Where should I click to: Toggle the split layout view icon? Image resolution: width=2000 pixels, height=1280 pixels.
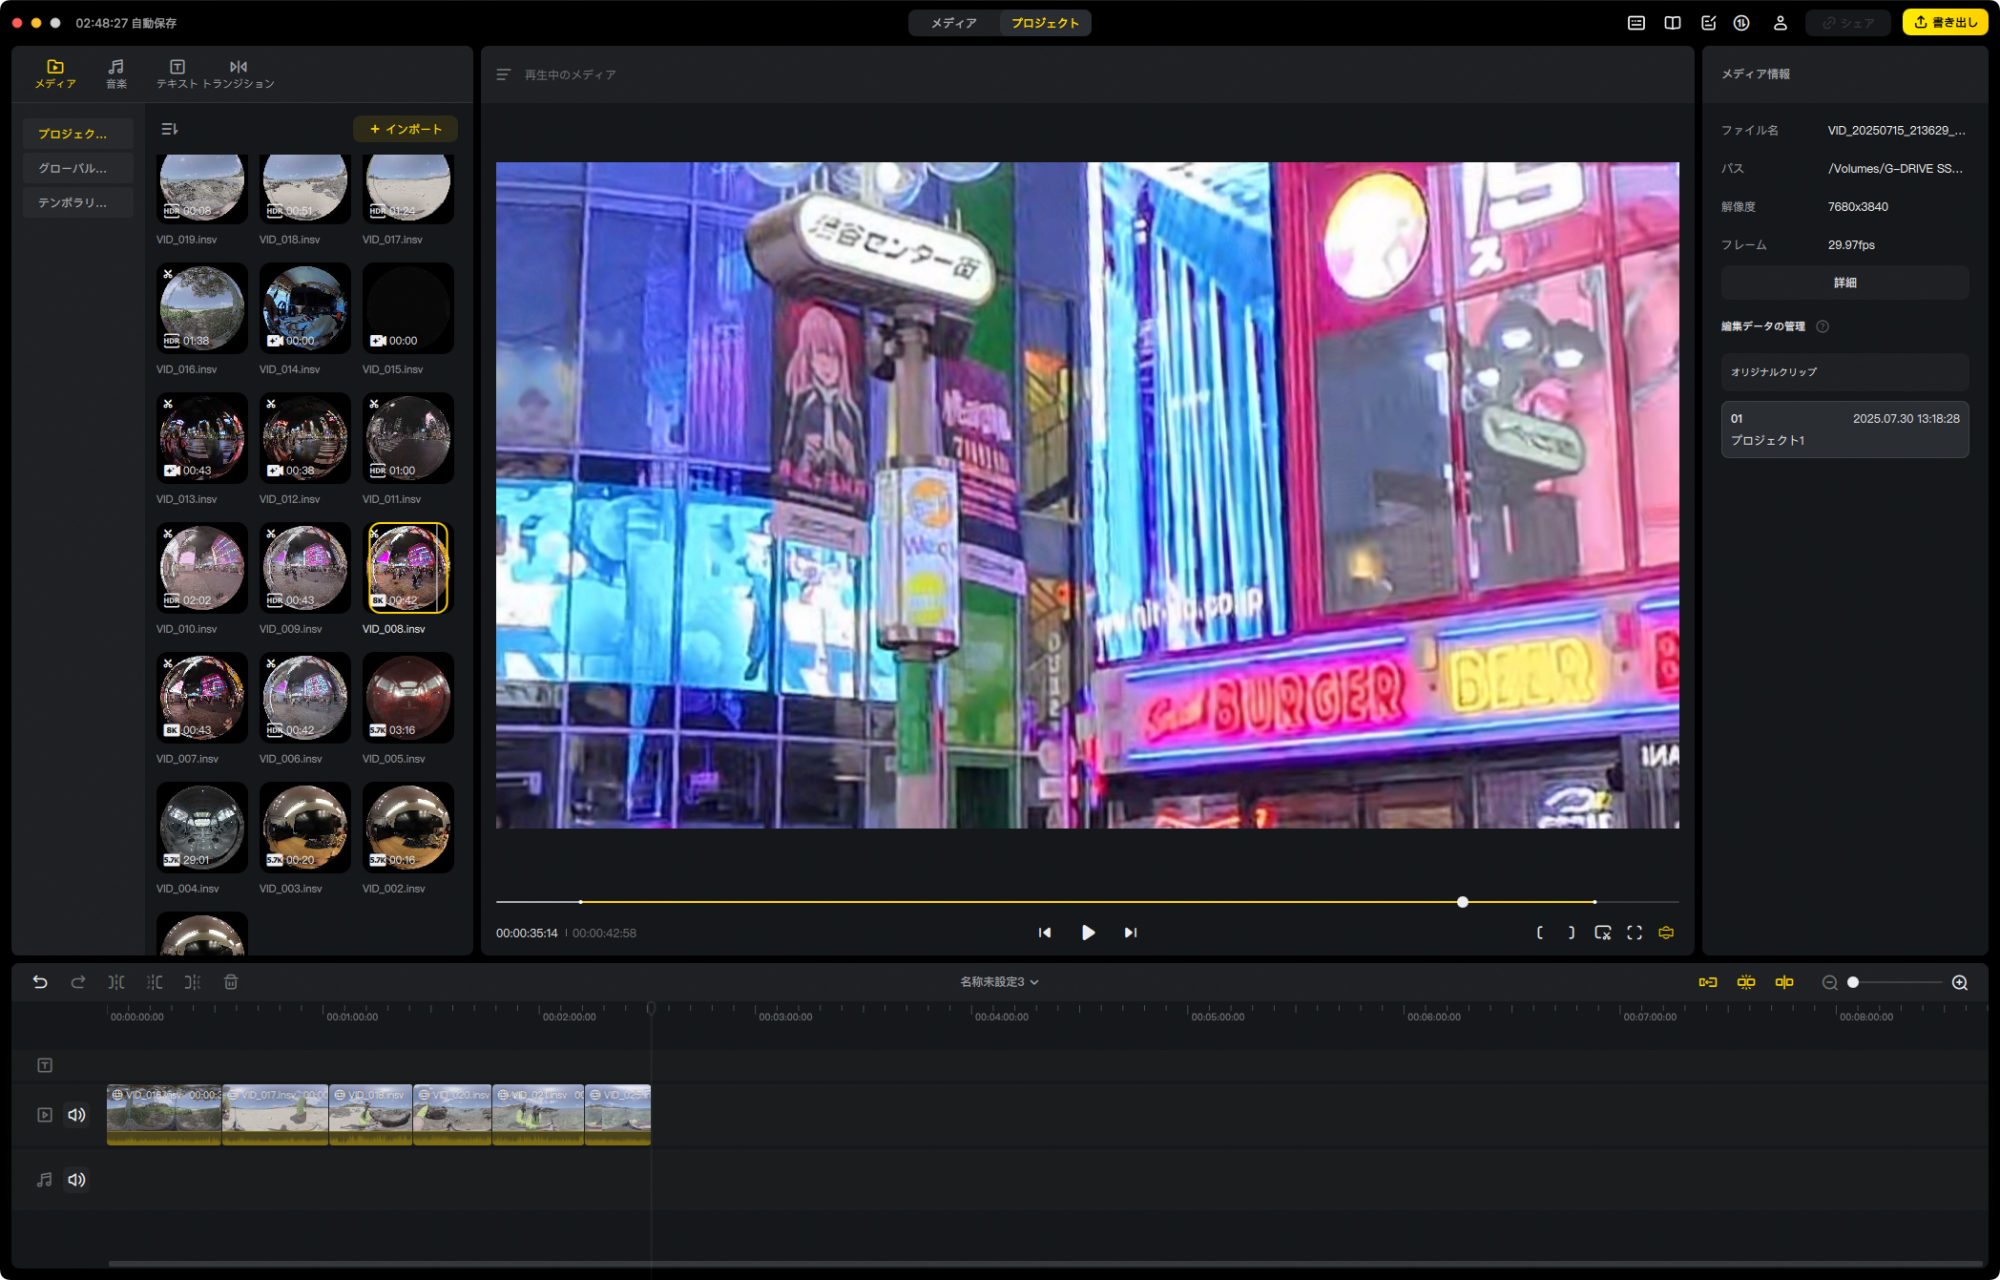click(1672, 23)
